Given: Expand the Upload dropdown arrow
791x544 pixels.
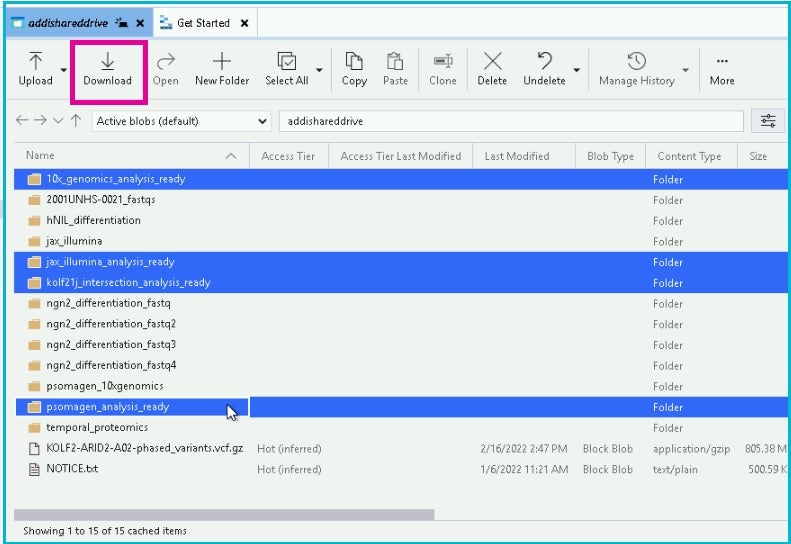Looking at the screenshot, I should (64, 71).
